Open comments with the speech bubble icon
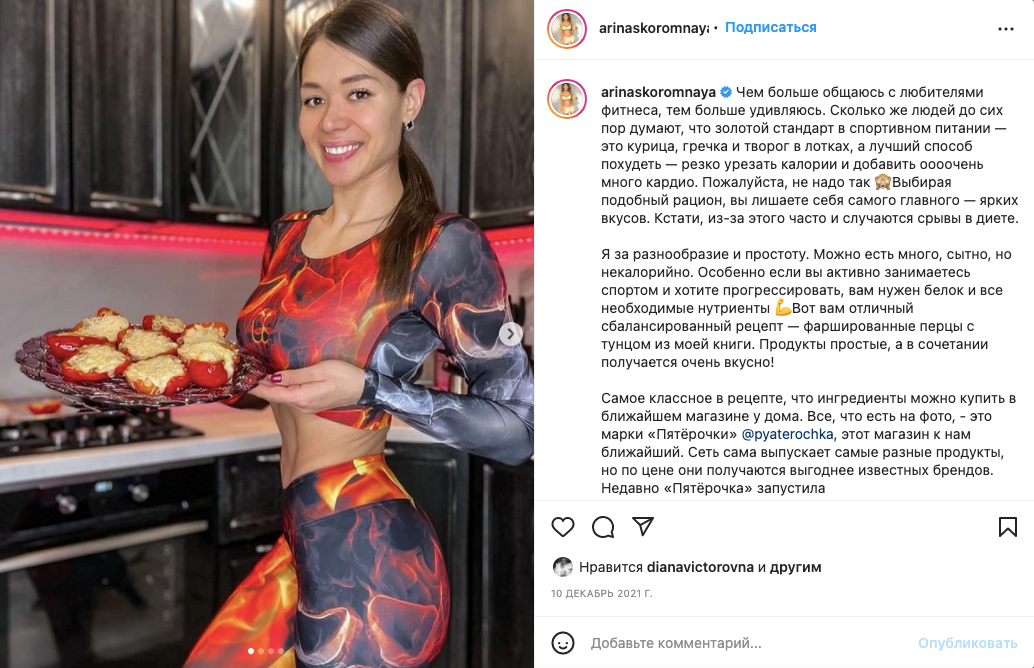The width and height of the screenshot is (1034, 668). (603, 527)
